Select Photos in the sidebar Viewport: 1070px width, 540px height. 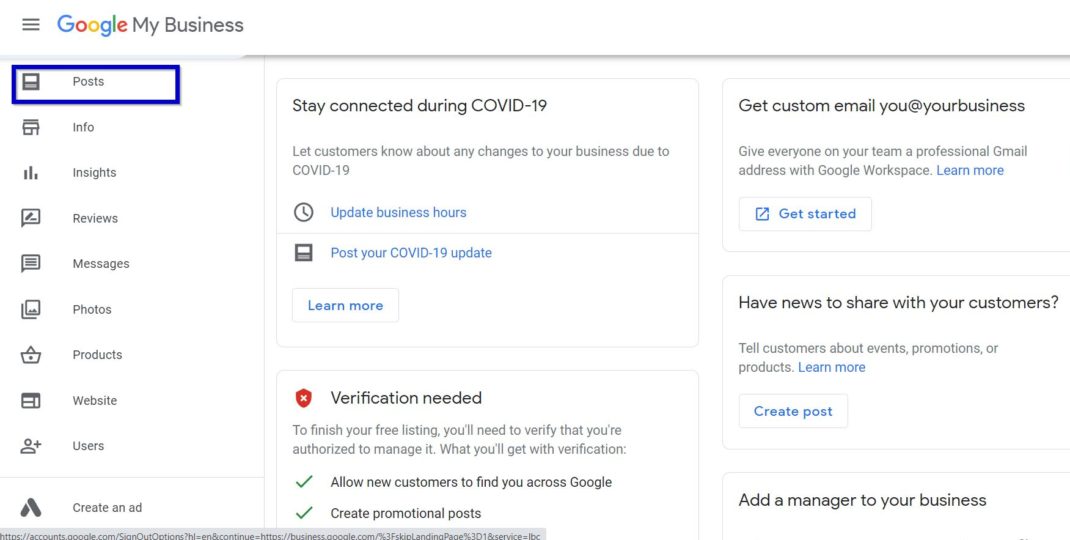(92, 309)
